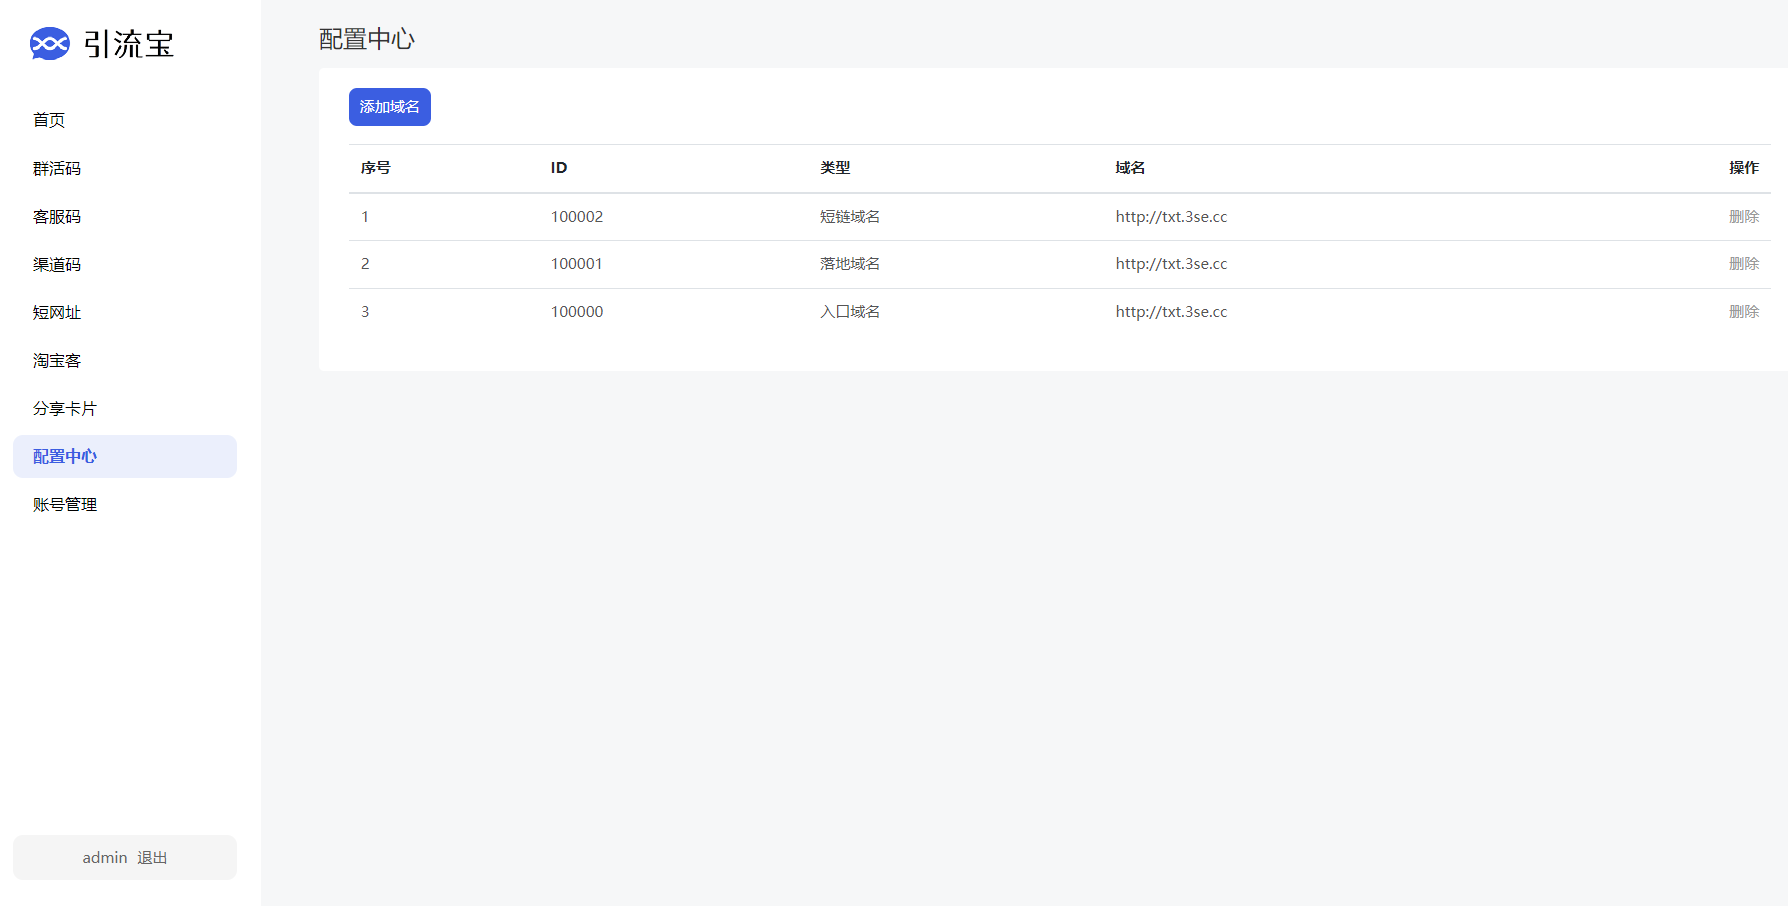
Task: Click the 类型 column header
Action: [x=835, y=168]
